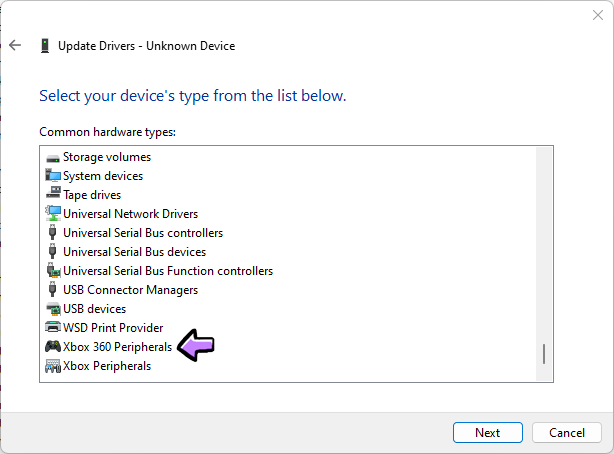Click the Universal Network Drivers icon
The height and width of the screenshot is (454, 614).
[x=53, y=214]
